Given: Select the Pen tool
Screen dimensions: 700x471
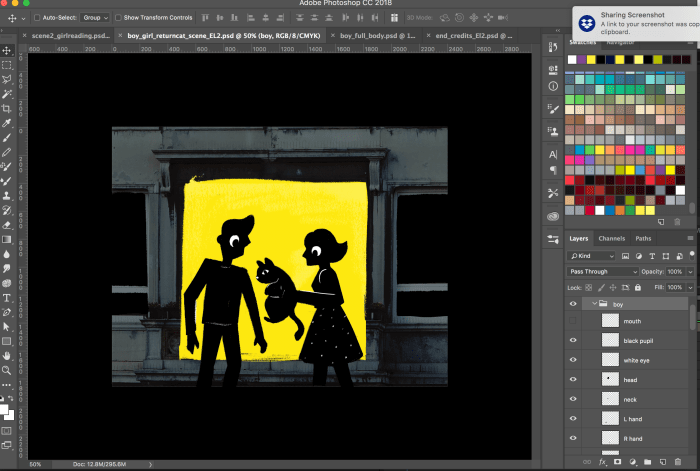Looking at the screenshot, I should tap(7, 312).
